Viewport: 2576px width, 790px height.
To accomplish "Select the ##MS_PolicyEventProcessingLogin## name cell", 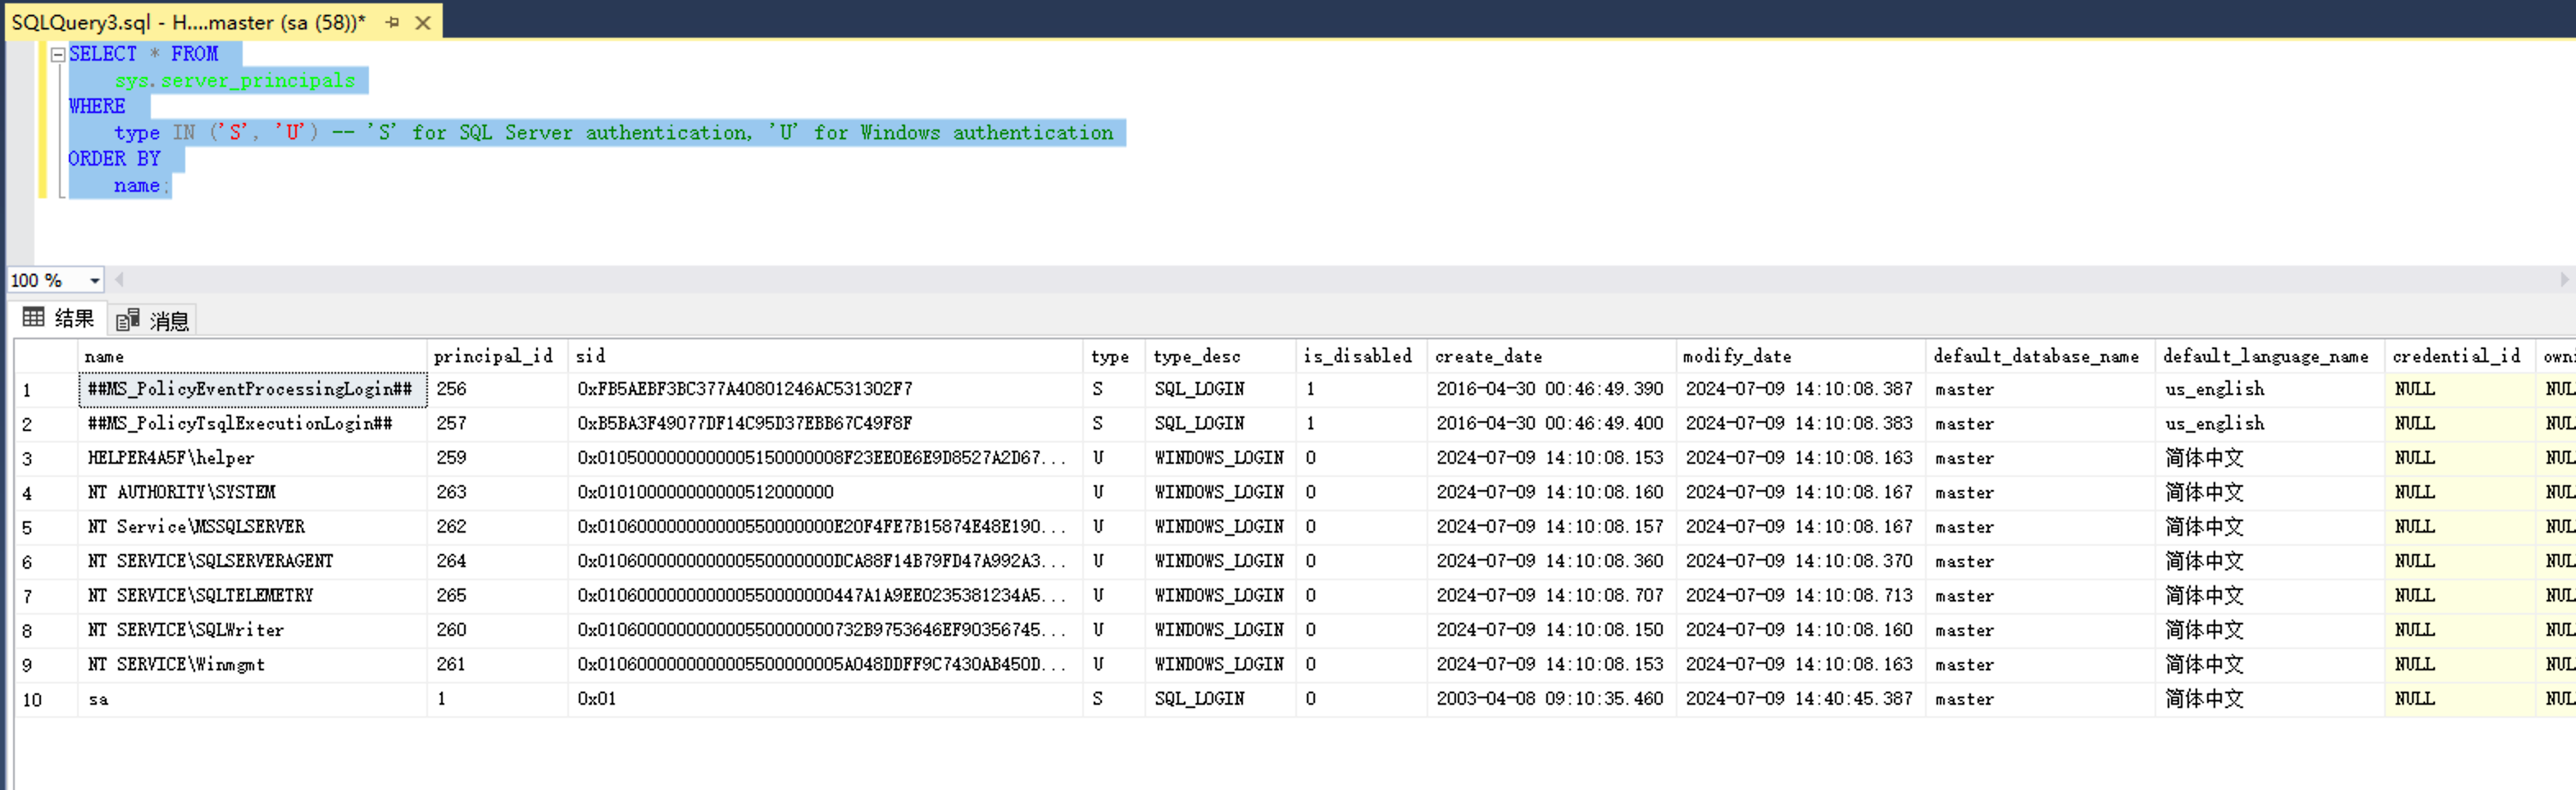I will coord(251,389).
